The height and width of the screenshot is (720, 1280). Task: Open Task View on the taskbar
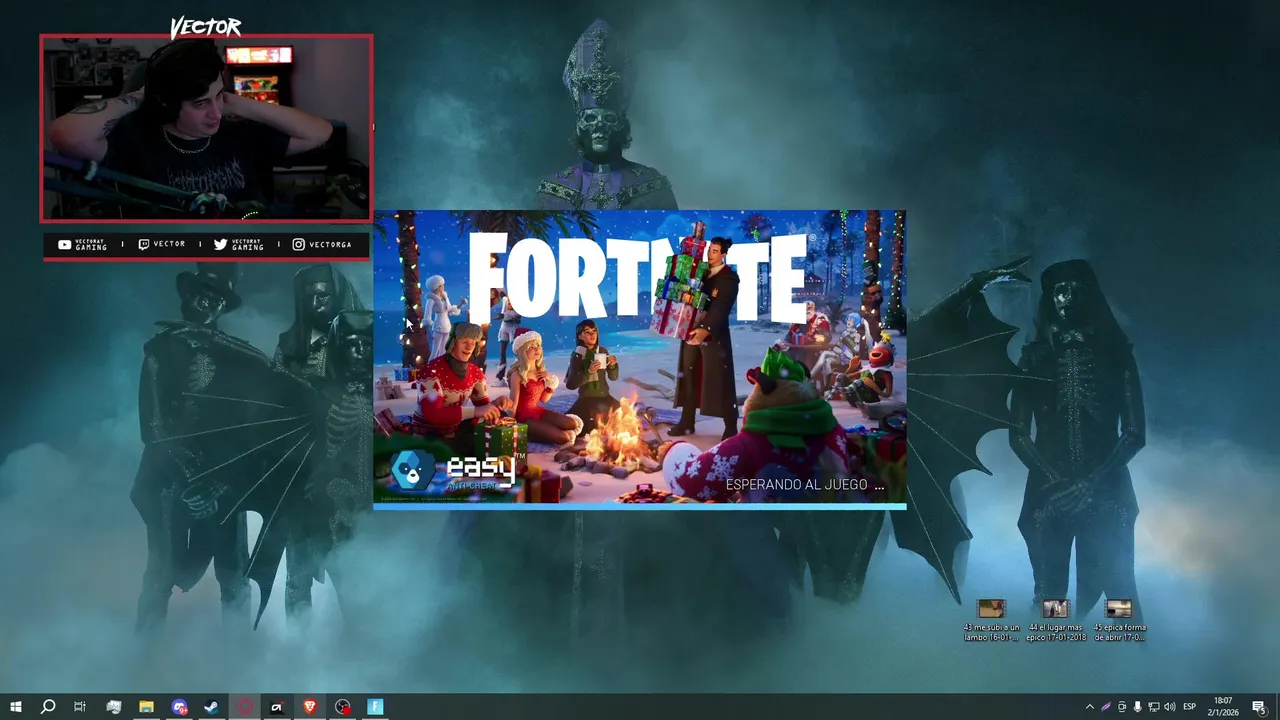(x=80, y=707)
